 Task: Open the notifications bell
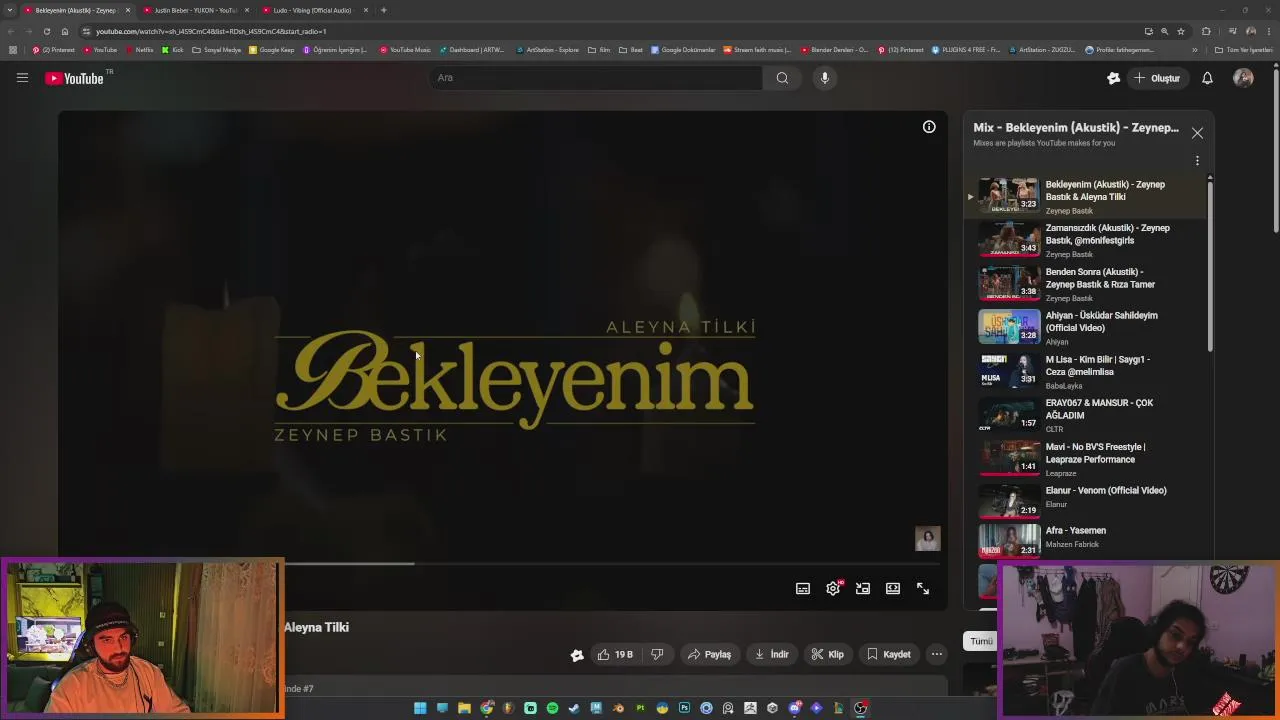1207,78
